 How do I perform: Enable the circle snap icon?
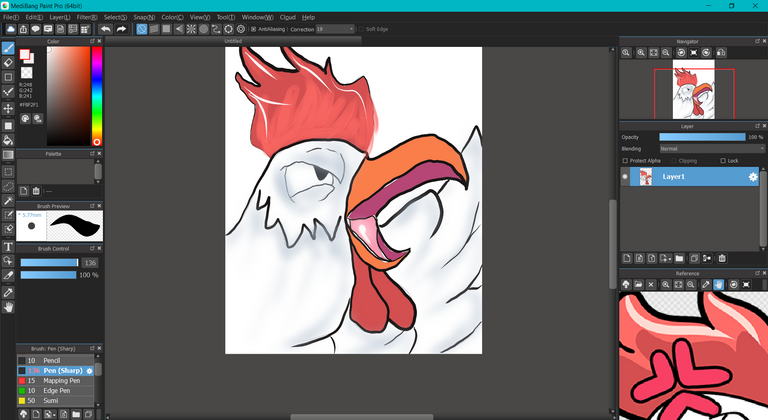[x=204, y=29]
